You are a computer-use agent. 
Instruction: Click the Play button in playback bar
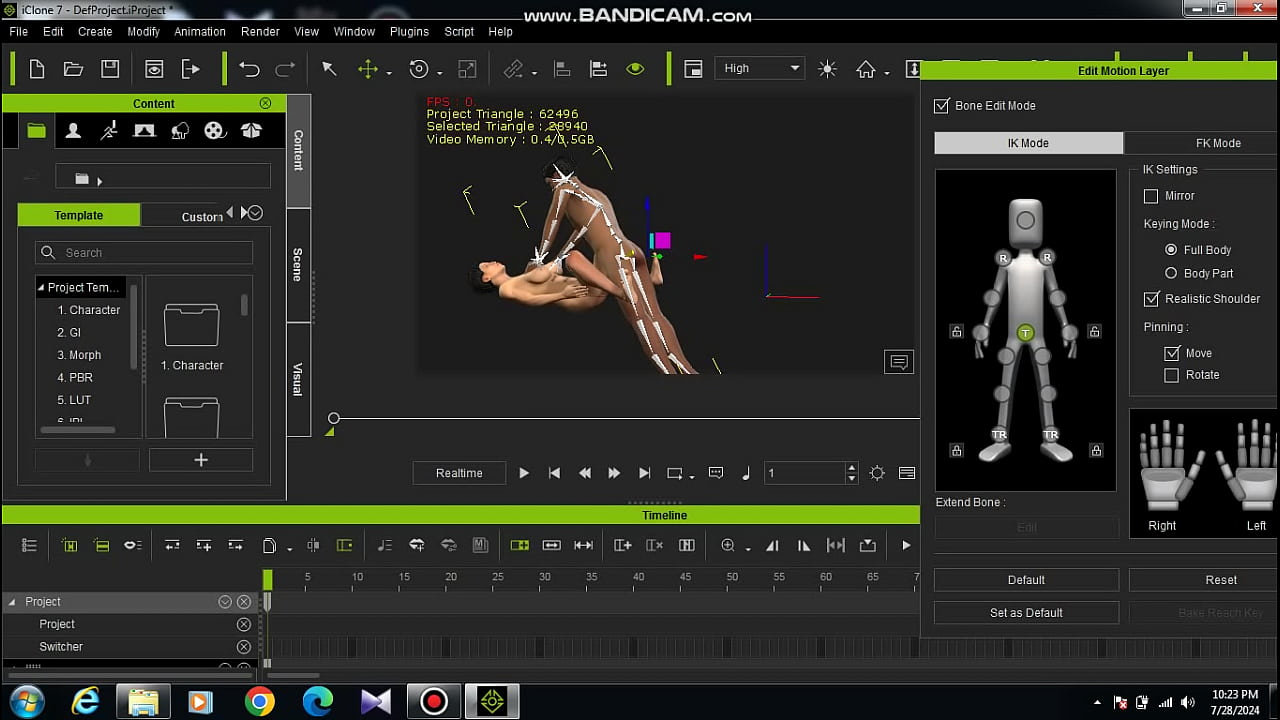coord(523,473)
